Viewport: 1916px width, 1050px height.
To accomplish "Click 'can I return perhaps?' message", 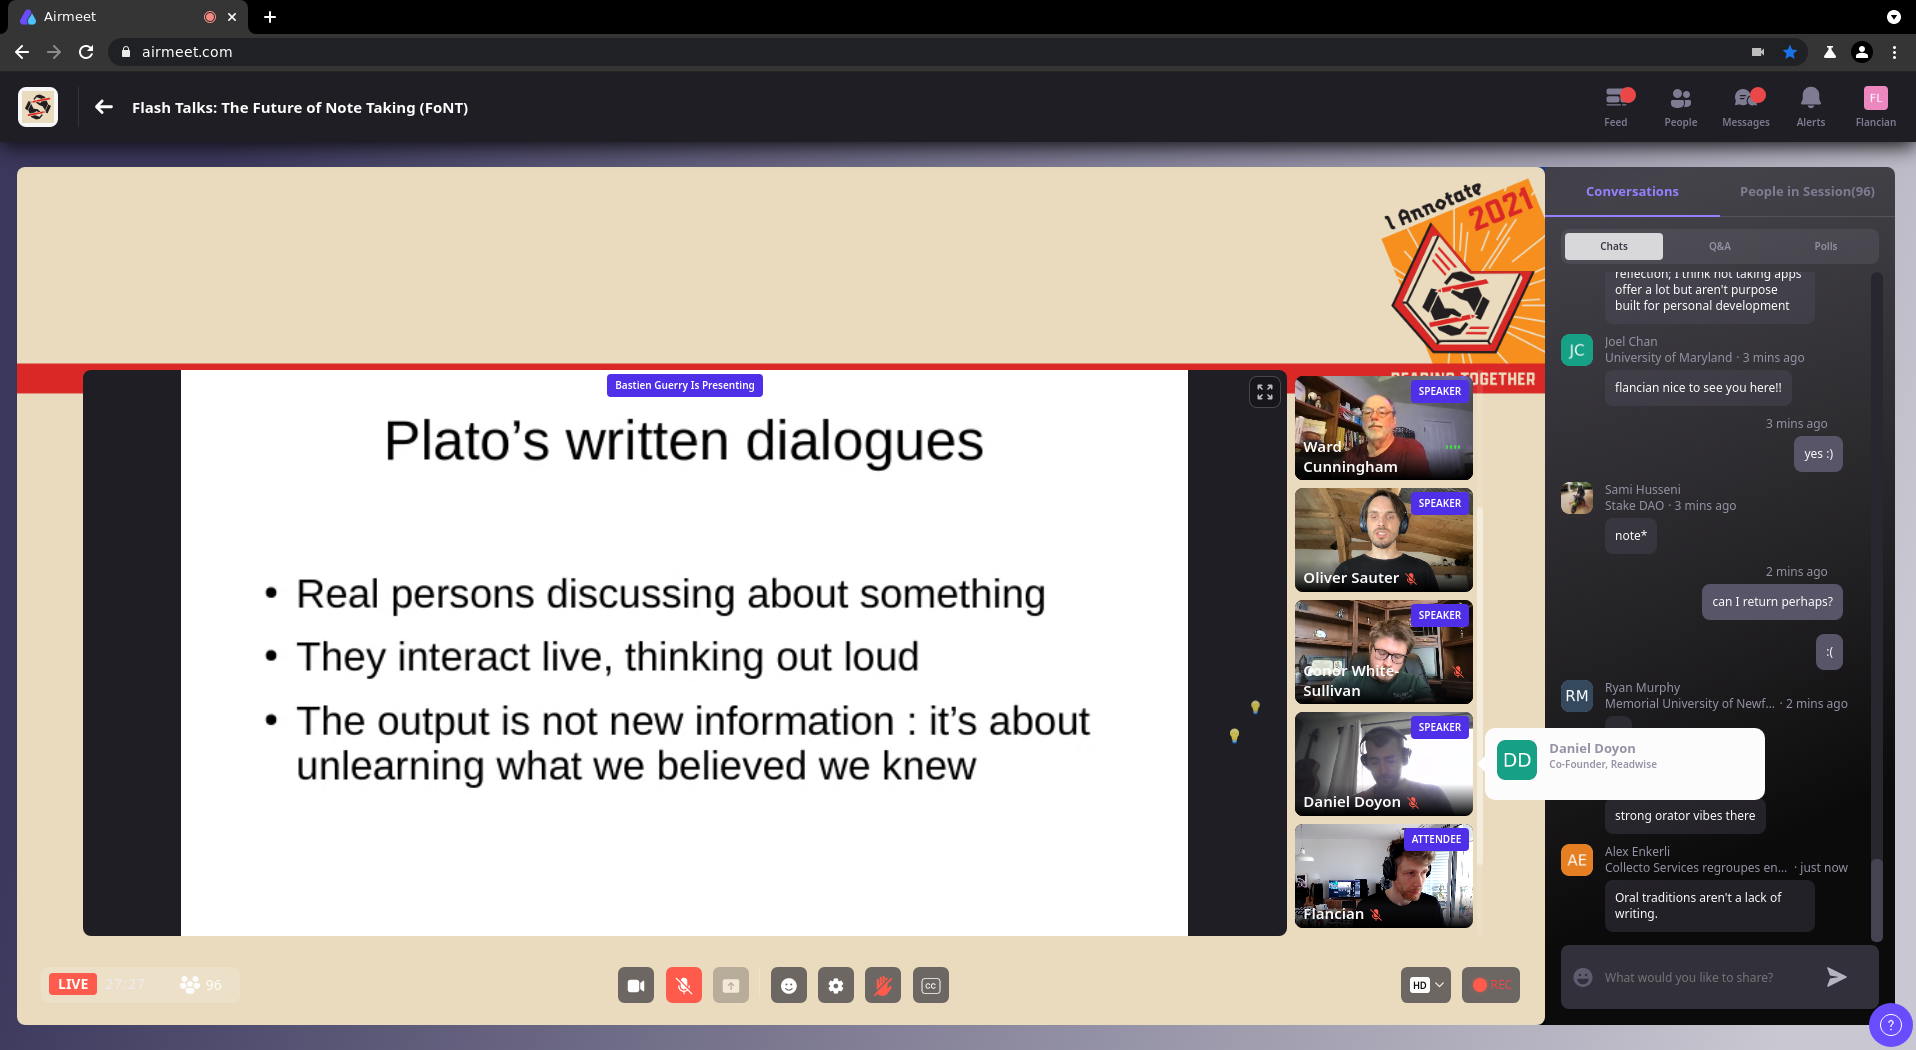I will (1772, 602).
